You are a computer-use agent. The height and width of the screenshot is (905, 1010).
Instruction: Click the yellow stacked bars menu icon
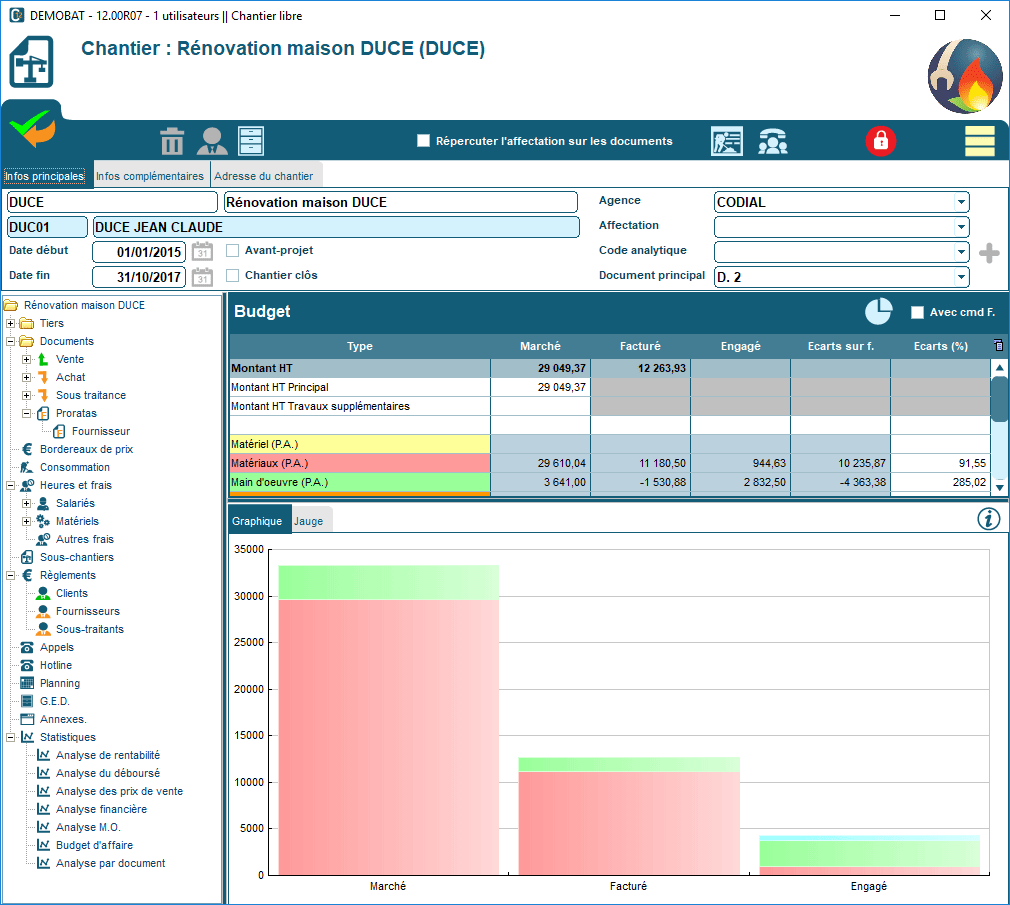[x=979, y=141]
